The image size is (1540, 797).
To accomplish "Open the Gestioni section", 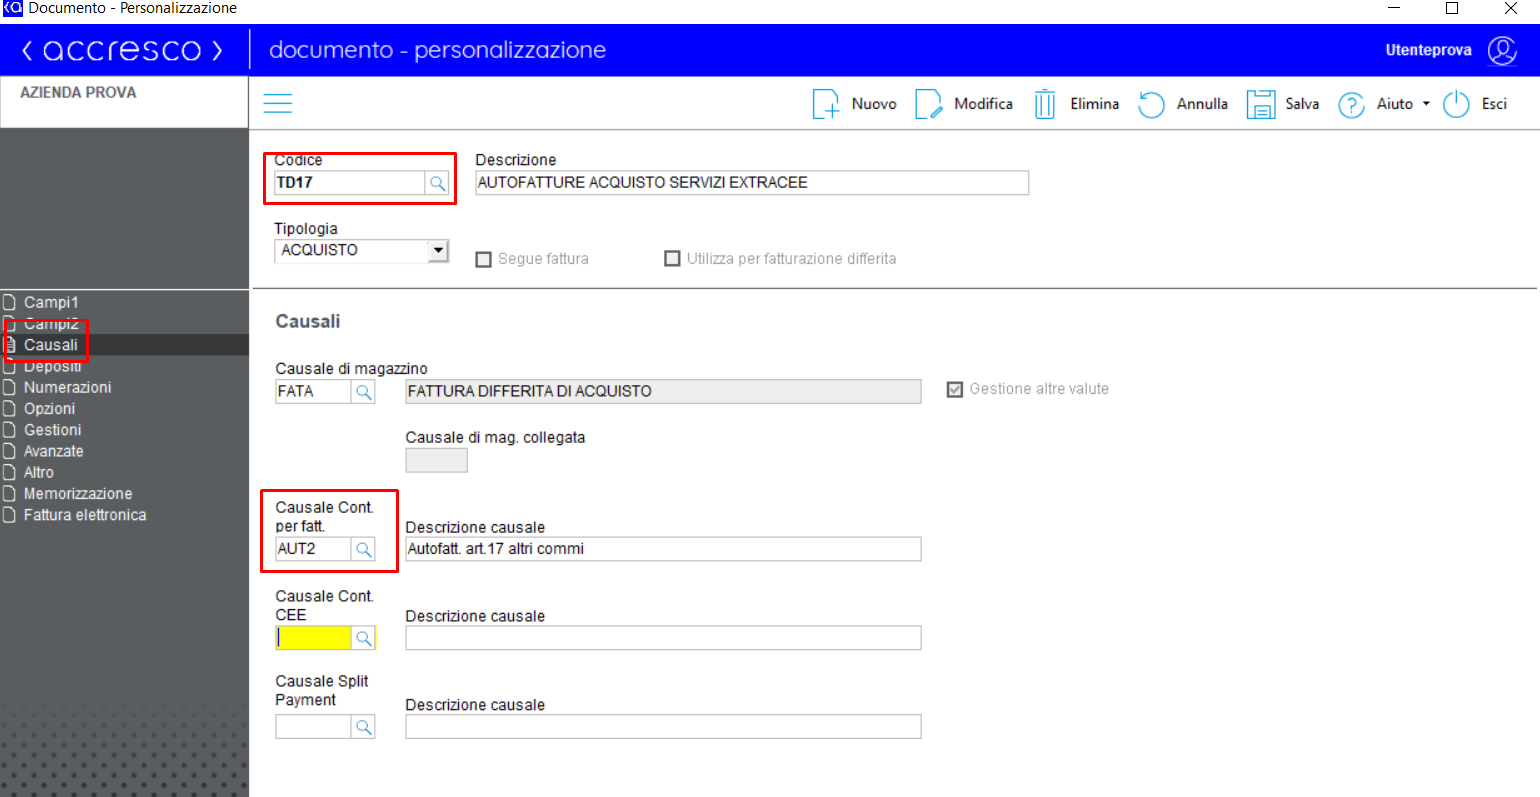I will pos(52,430).
